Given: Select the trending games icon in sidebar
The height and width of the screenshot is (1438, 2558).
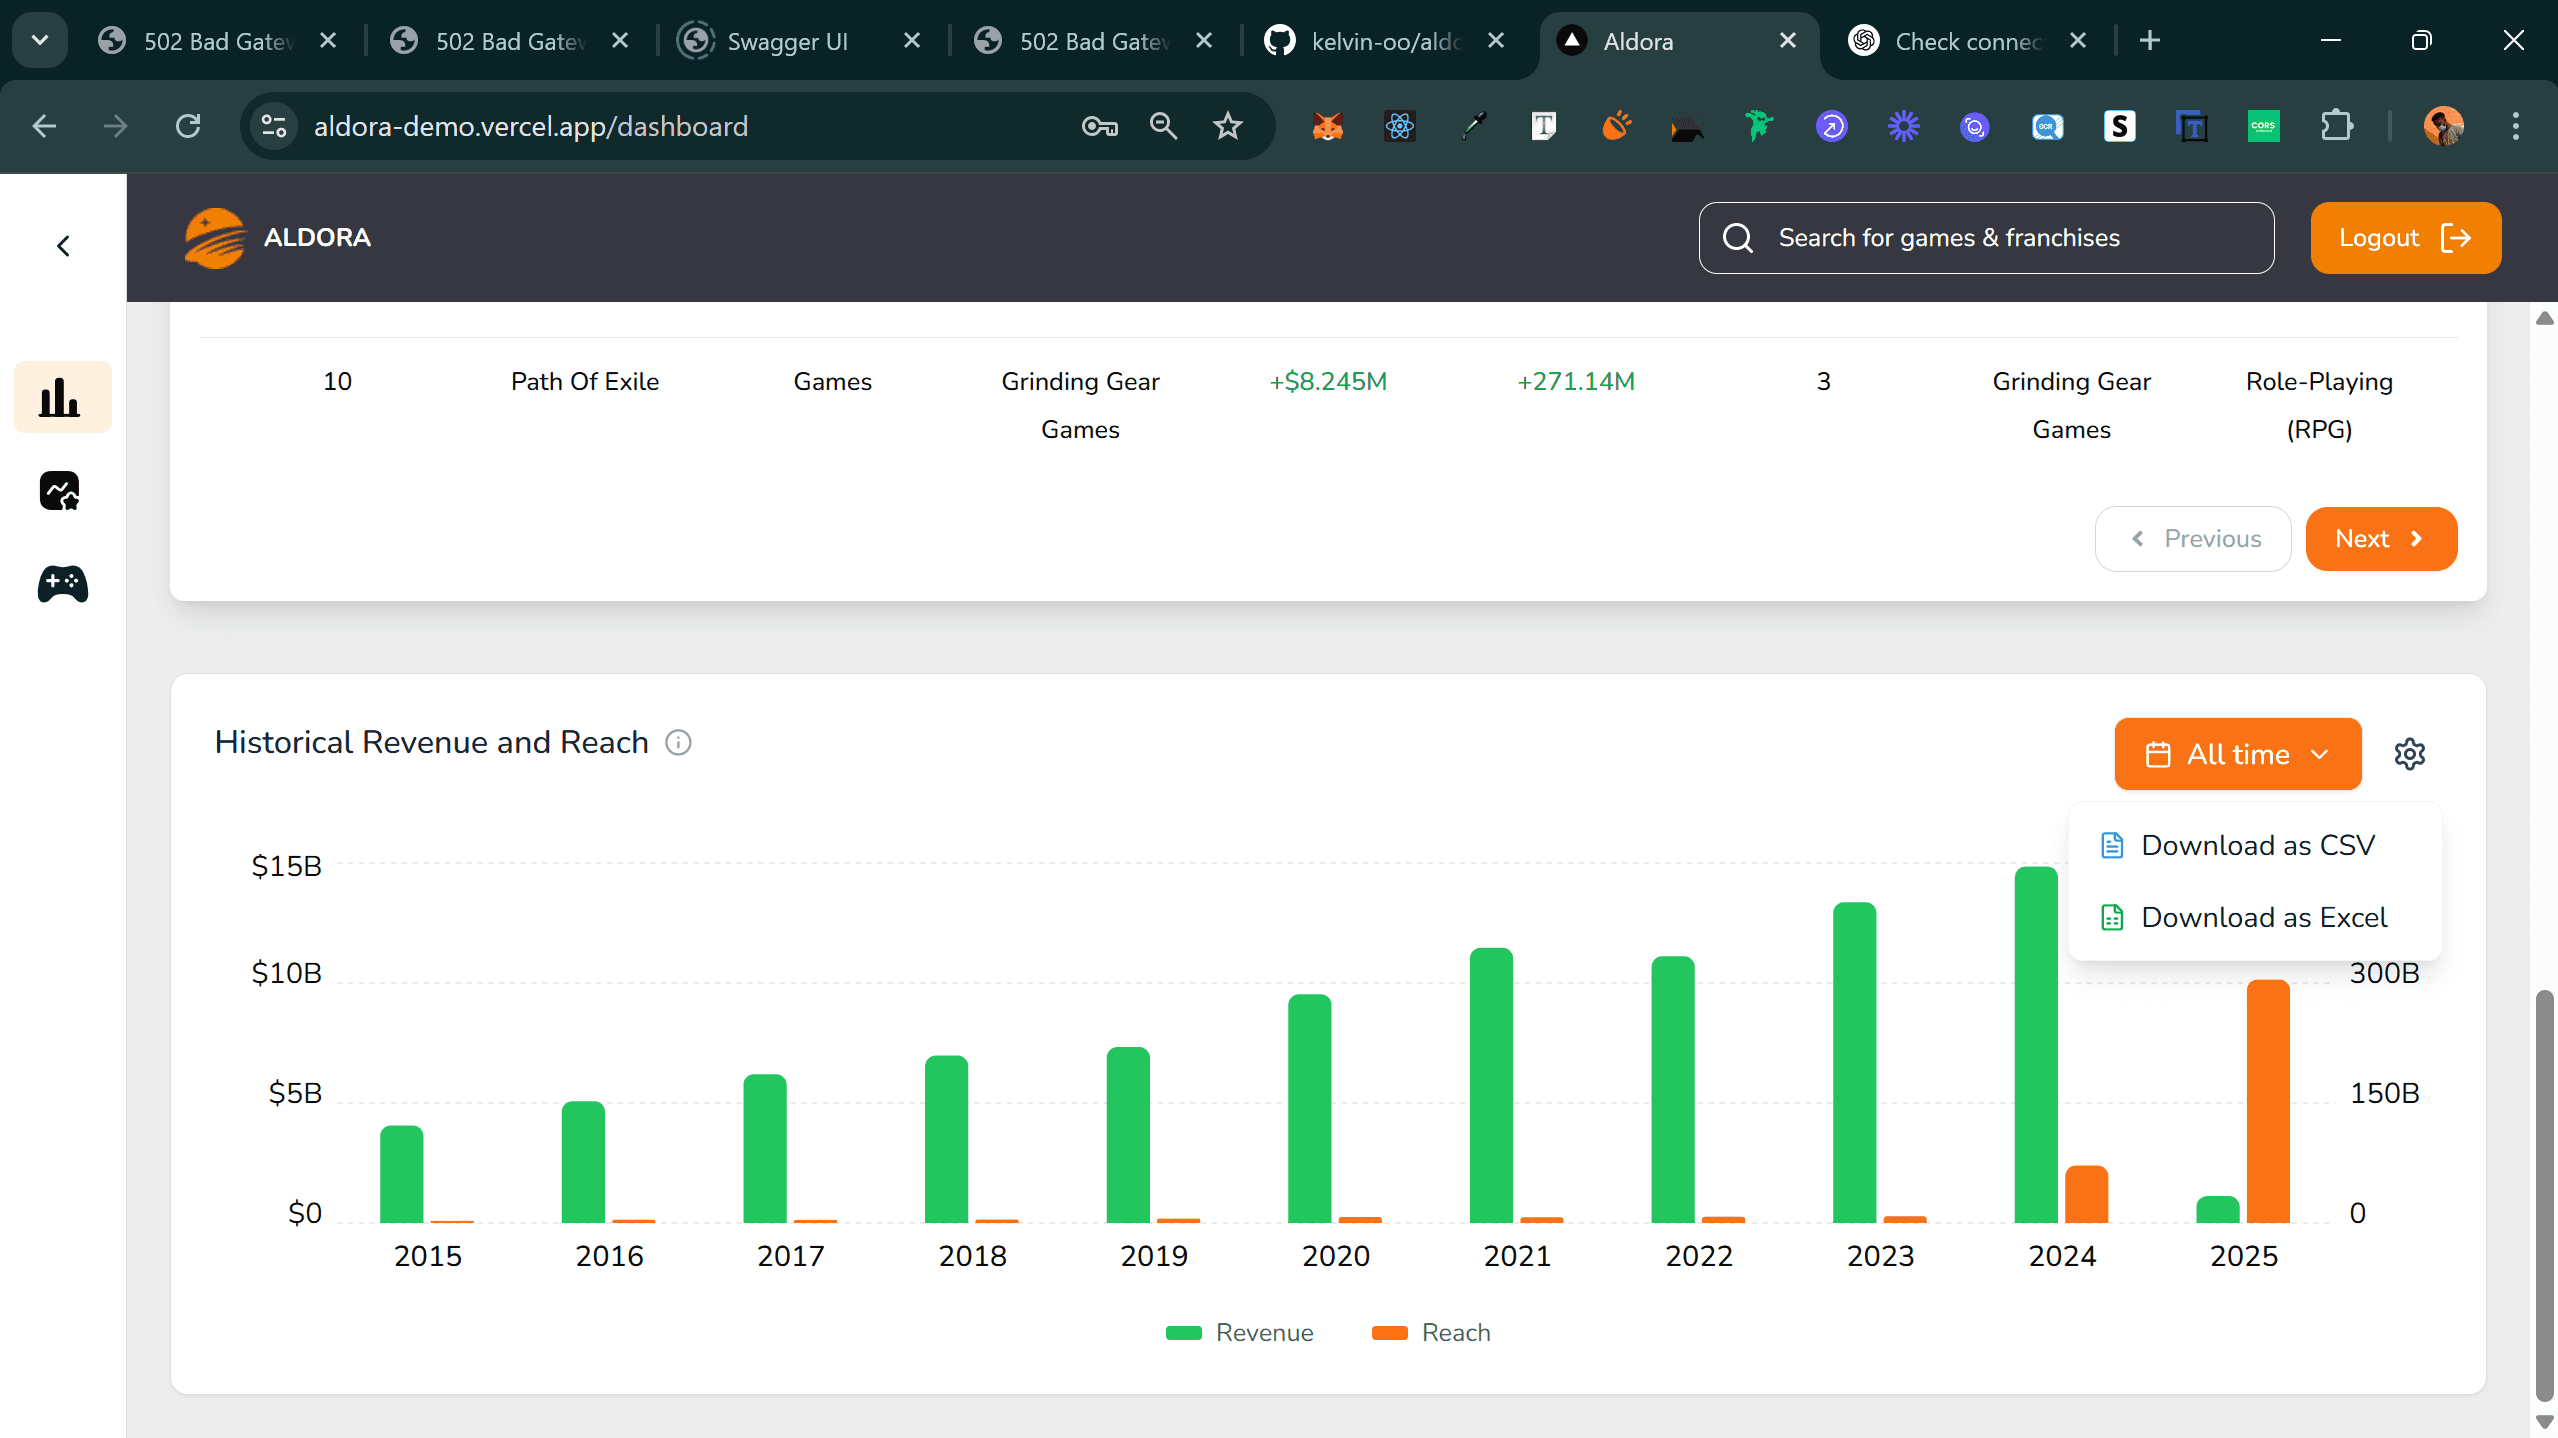Looking at the screenshot, I should click(x=62, y=490).
